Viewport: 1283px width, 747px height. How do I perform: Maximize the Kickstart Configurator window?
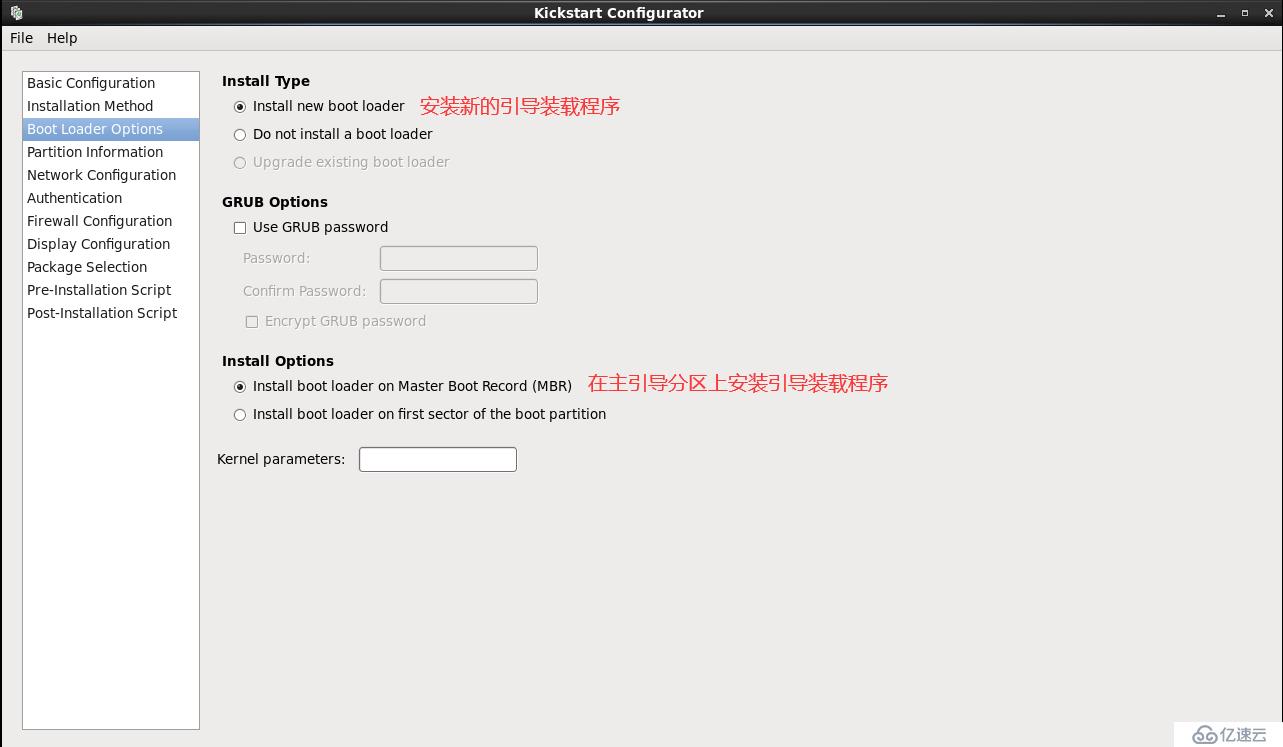(1245, 13)
